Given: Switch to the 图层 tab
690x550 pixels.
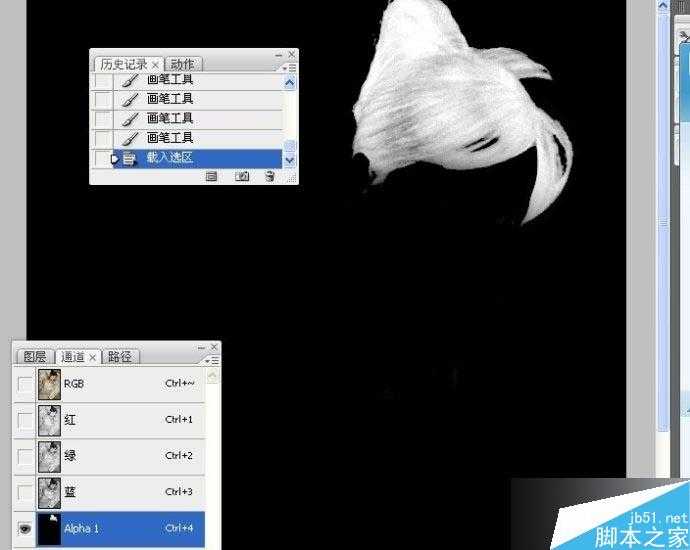Looking at the screenshot, I should tap(35, 356).
